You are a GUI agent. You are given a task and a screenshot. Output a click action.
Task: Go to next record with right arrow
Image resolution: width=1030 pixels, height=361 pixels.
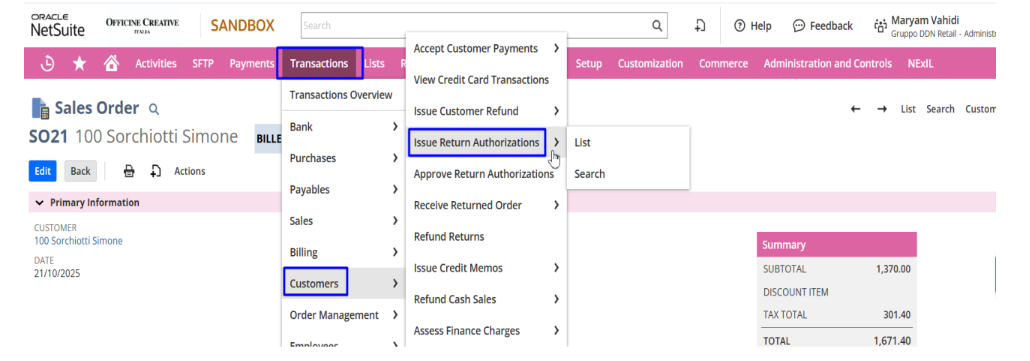click(x=882, y=109)
